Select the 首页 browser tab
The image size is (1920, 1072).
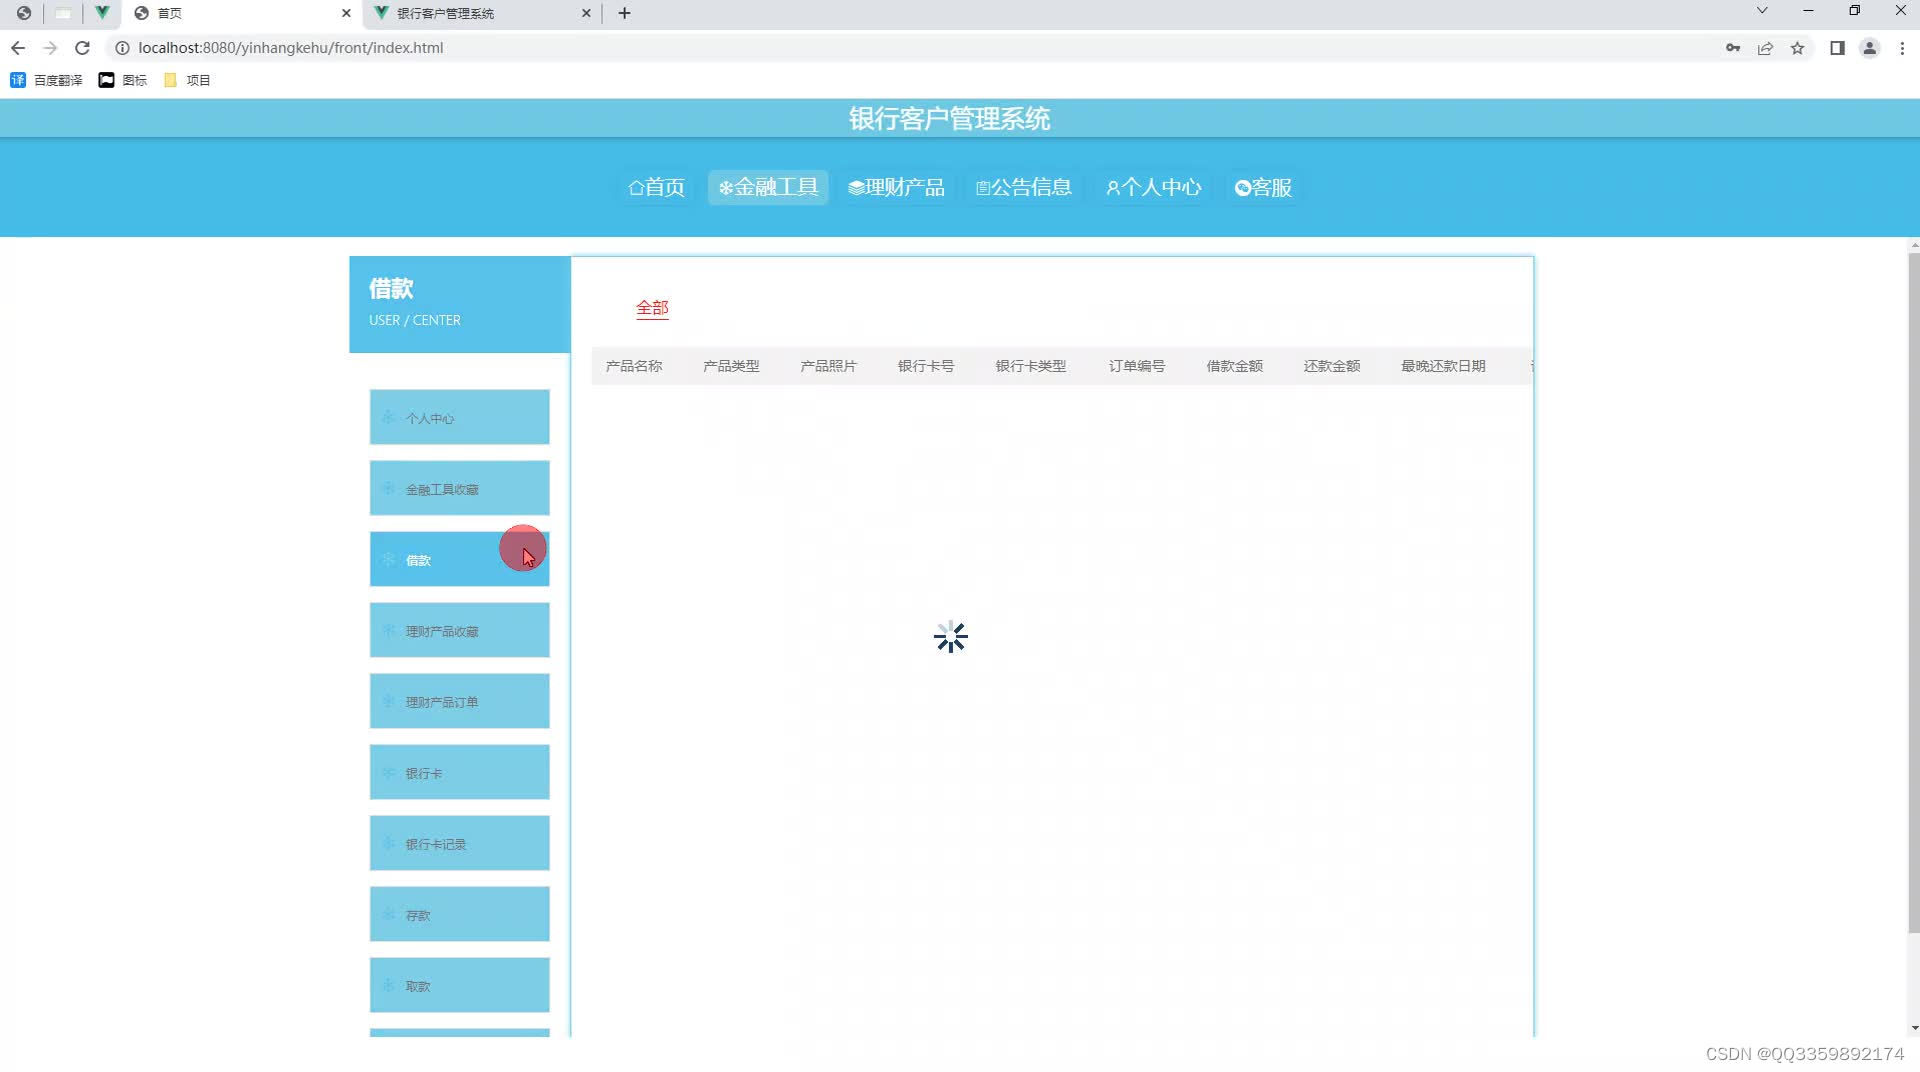click(240, 13)
